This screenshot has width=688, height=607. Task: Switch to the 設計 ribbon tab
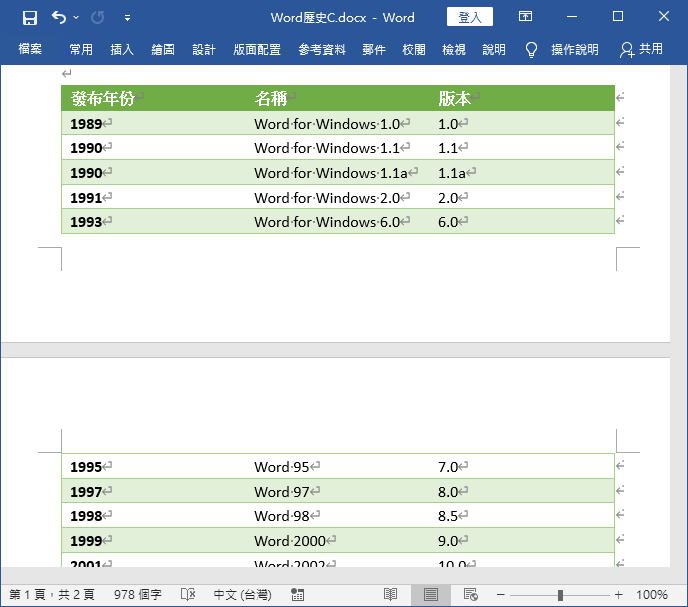coord(204,49)
